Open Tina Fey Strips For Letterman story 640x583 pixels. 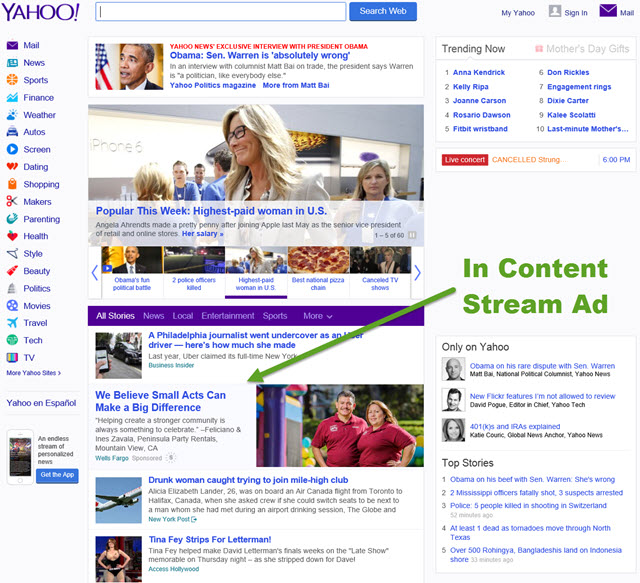coord(210,539)
